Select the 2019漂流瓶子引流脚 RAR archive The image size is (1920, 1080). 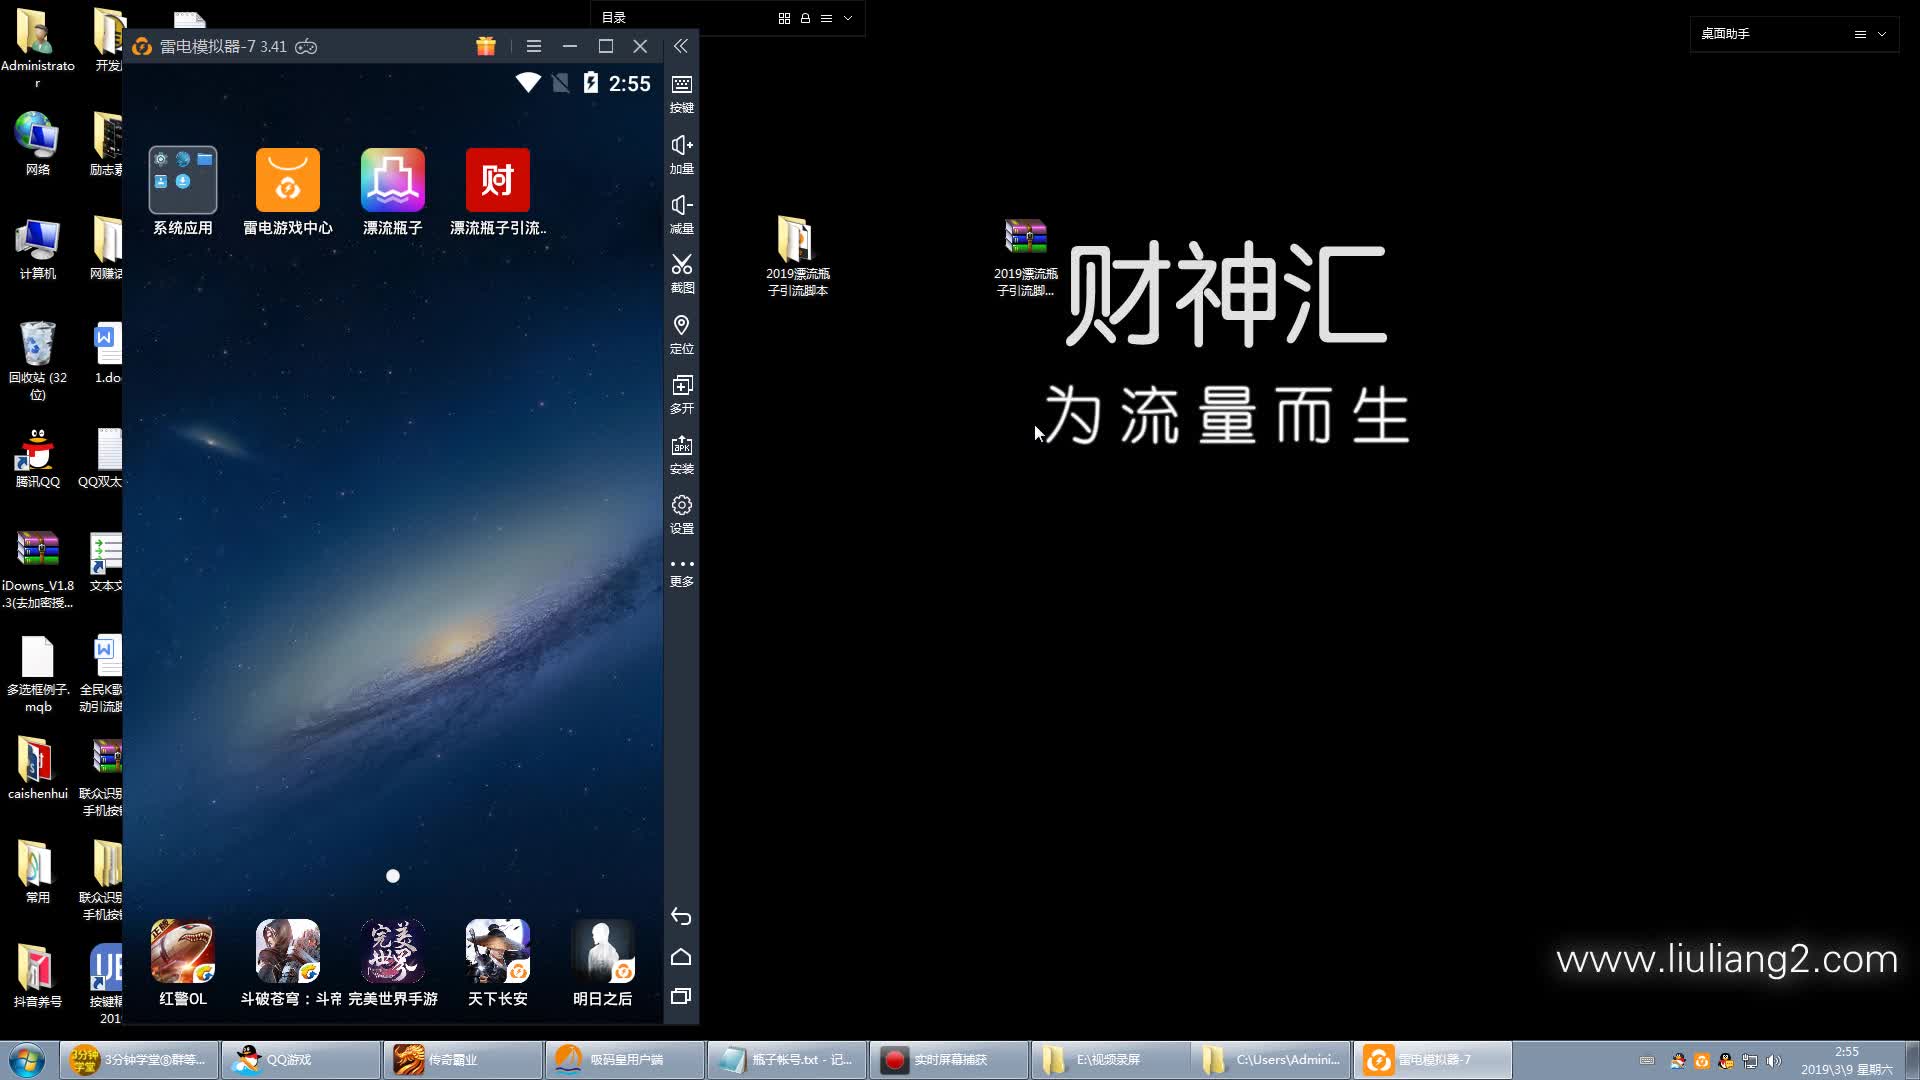1025,257
